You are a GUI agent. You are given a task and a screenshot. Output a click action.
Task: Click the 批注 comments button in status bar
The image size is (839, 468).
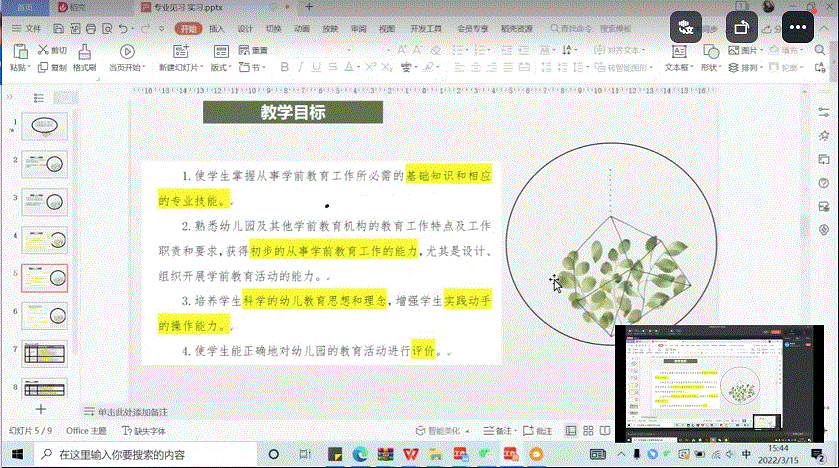pyautogui.click(x=537, y=431)
